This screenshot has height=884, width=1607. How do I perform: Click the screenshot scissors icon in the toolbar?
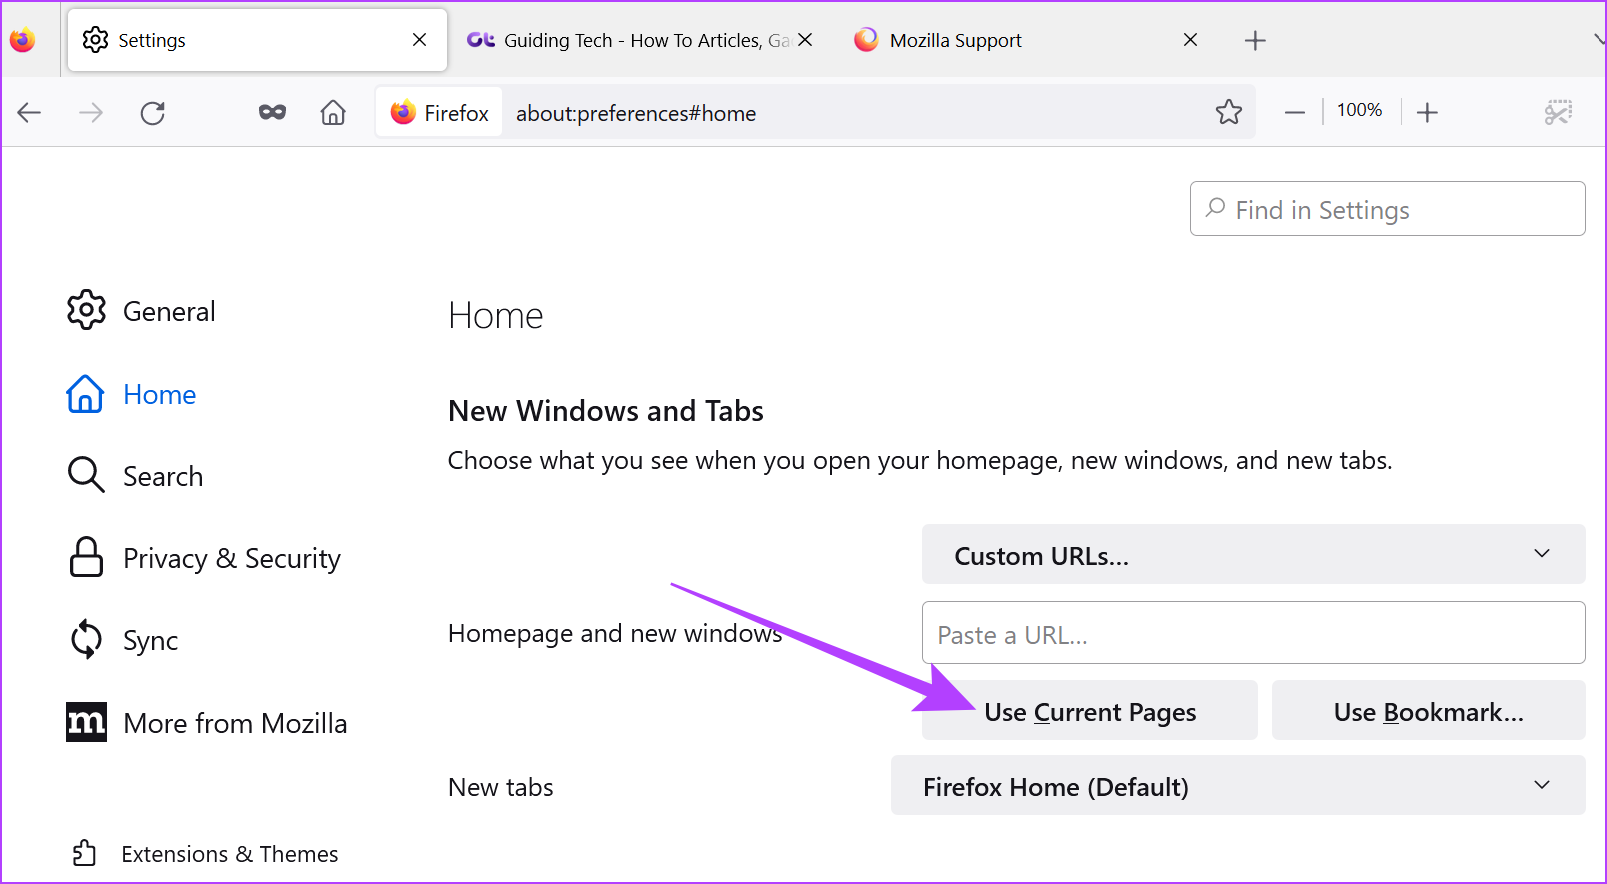[1558, 112]
